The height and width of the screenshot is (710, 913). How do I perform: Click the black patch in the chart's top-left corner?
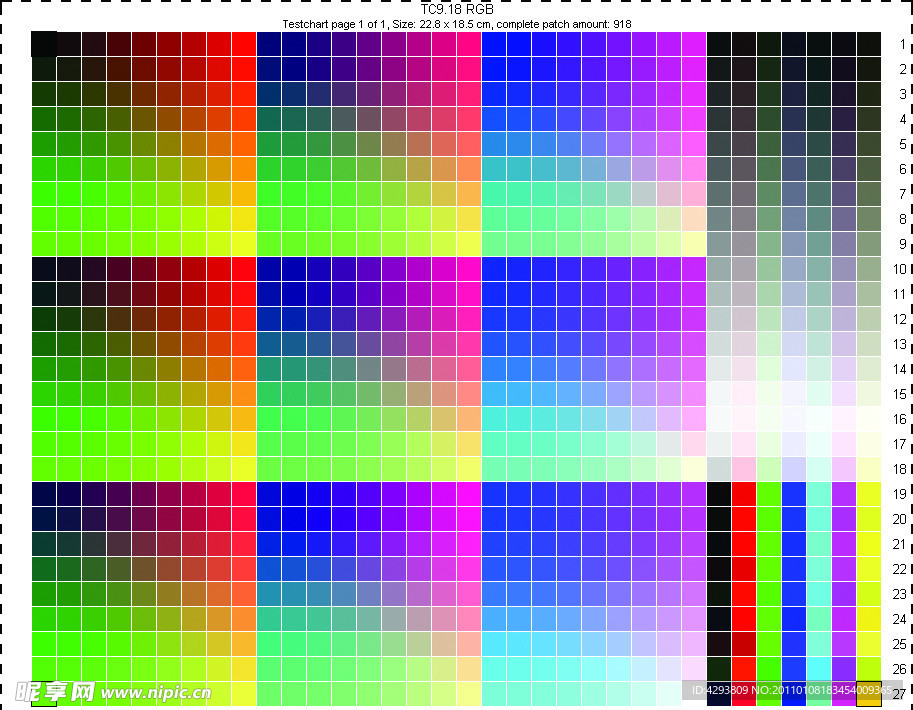coord(44,44)
